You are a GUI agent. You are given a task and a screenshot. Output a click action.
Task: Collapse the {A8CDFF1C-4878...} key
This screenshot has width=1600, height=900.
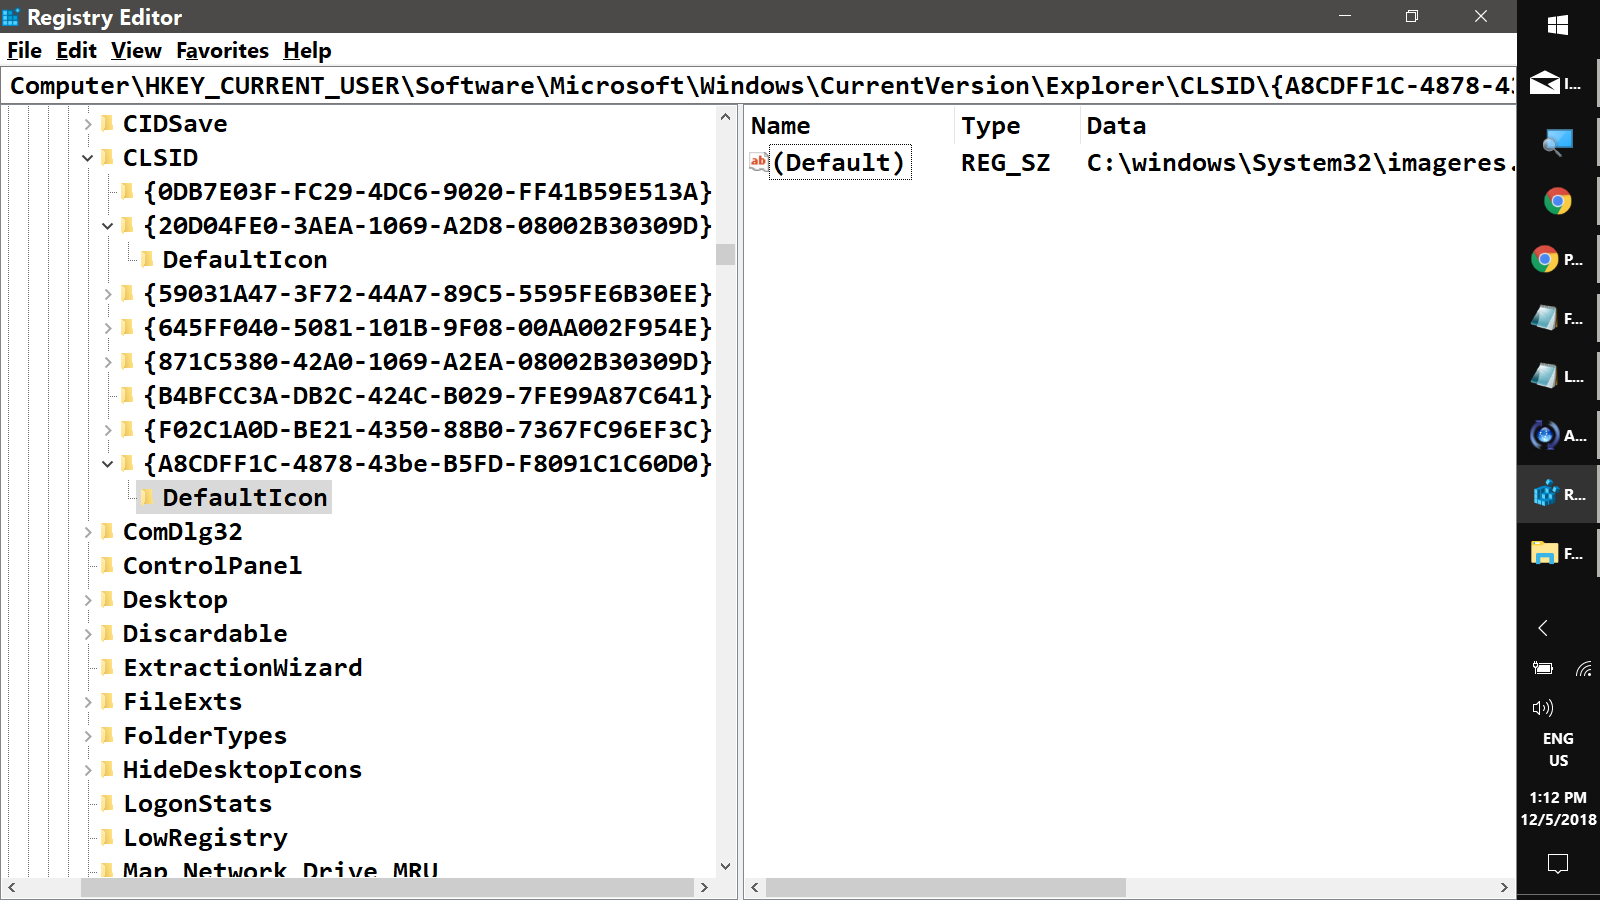point(108,464)
